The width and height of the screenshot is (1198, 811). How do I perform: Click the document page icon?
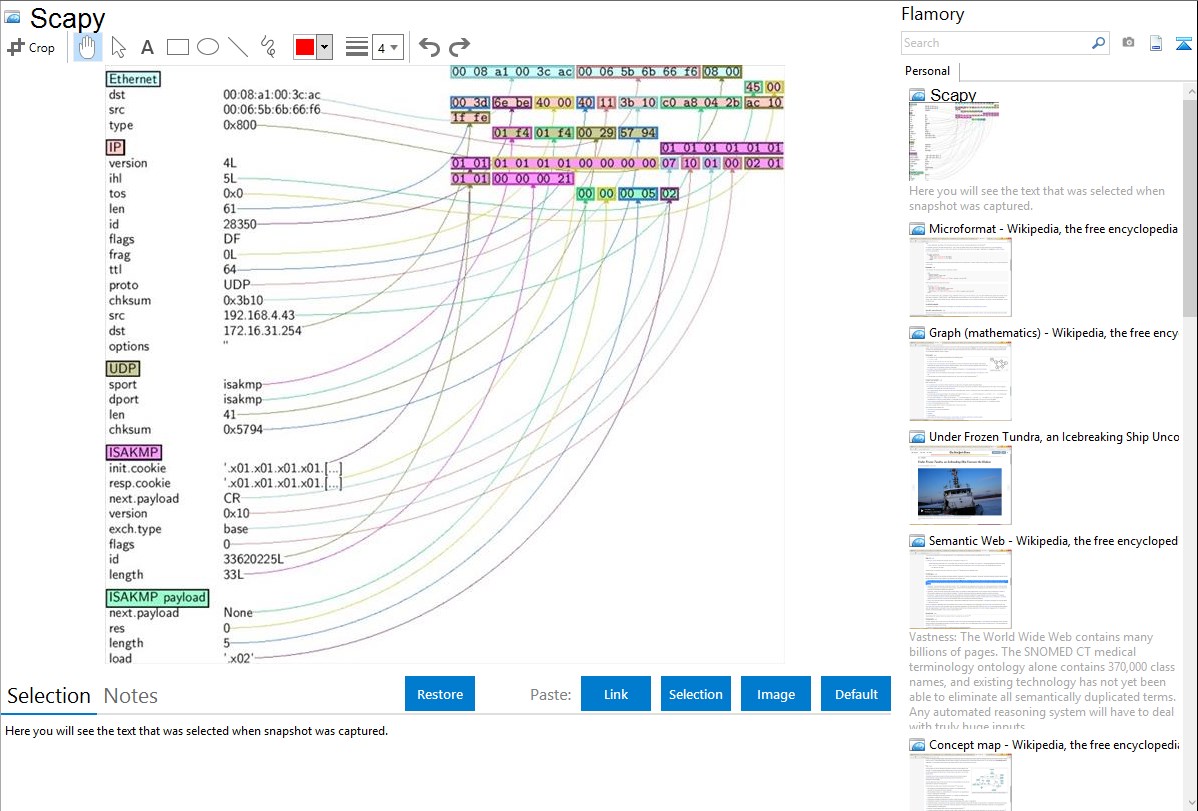point(1156,43)
